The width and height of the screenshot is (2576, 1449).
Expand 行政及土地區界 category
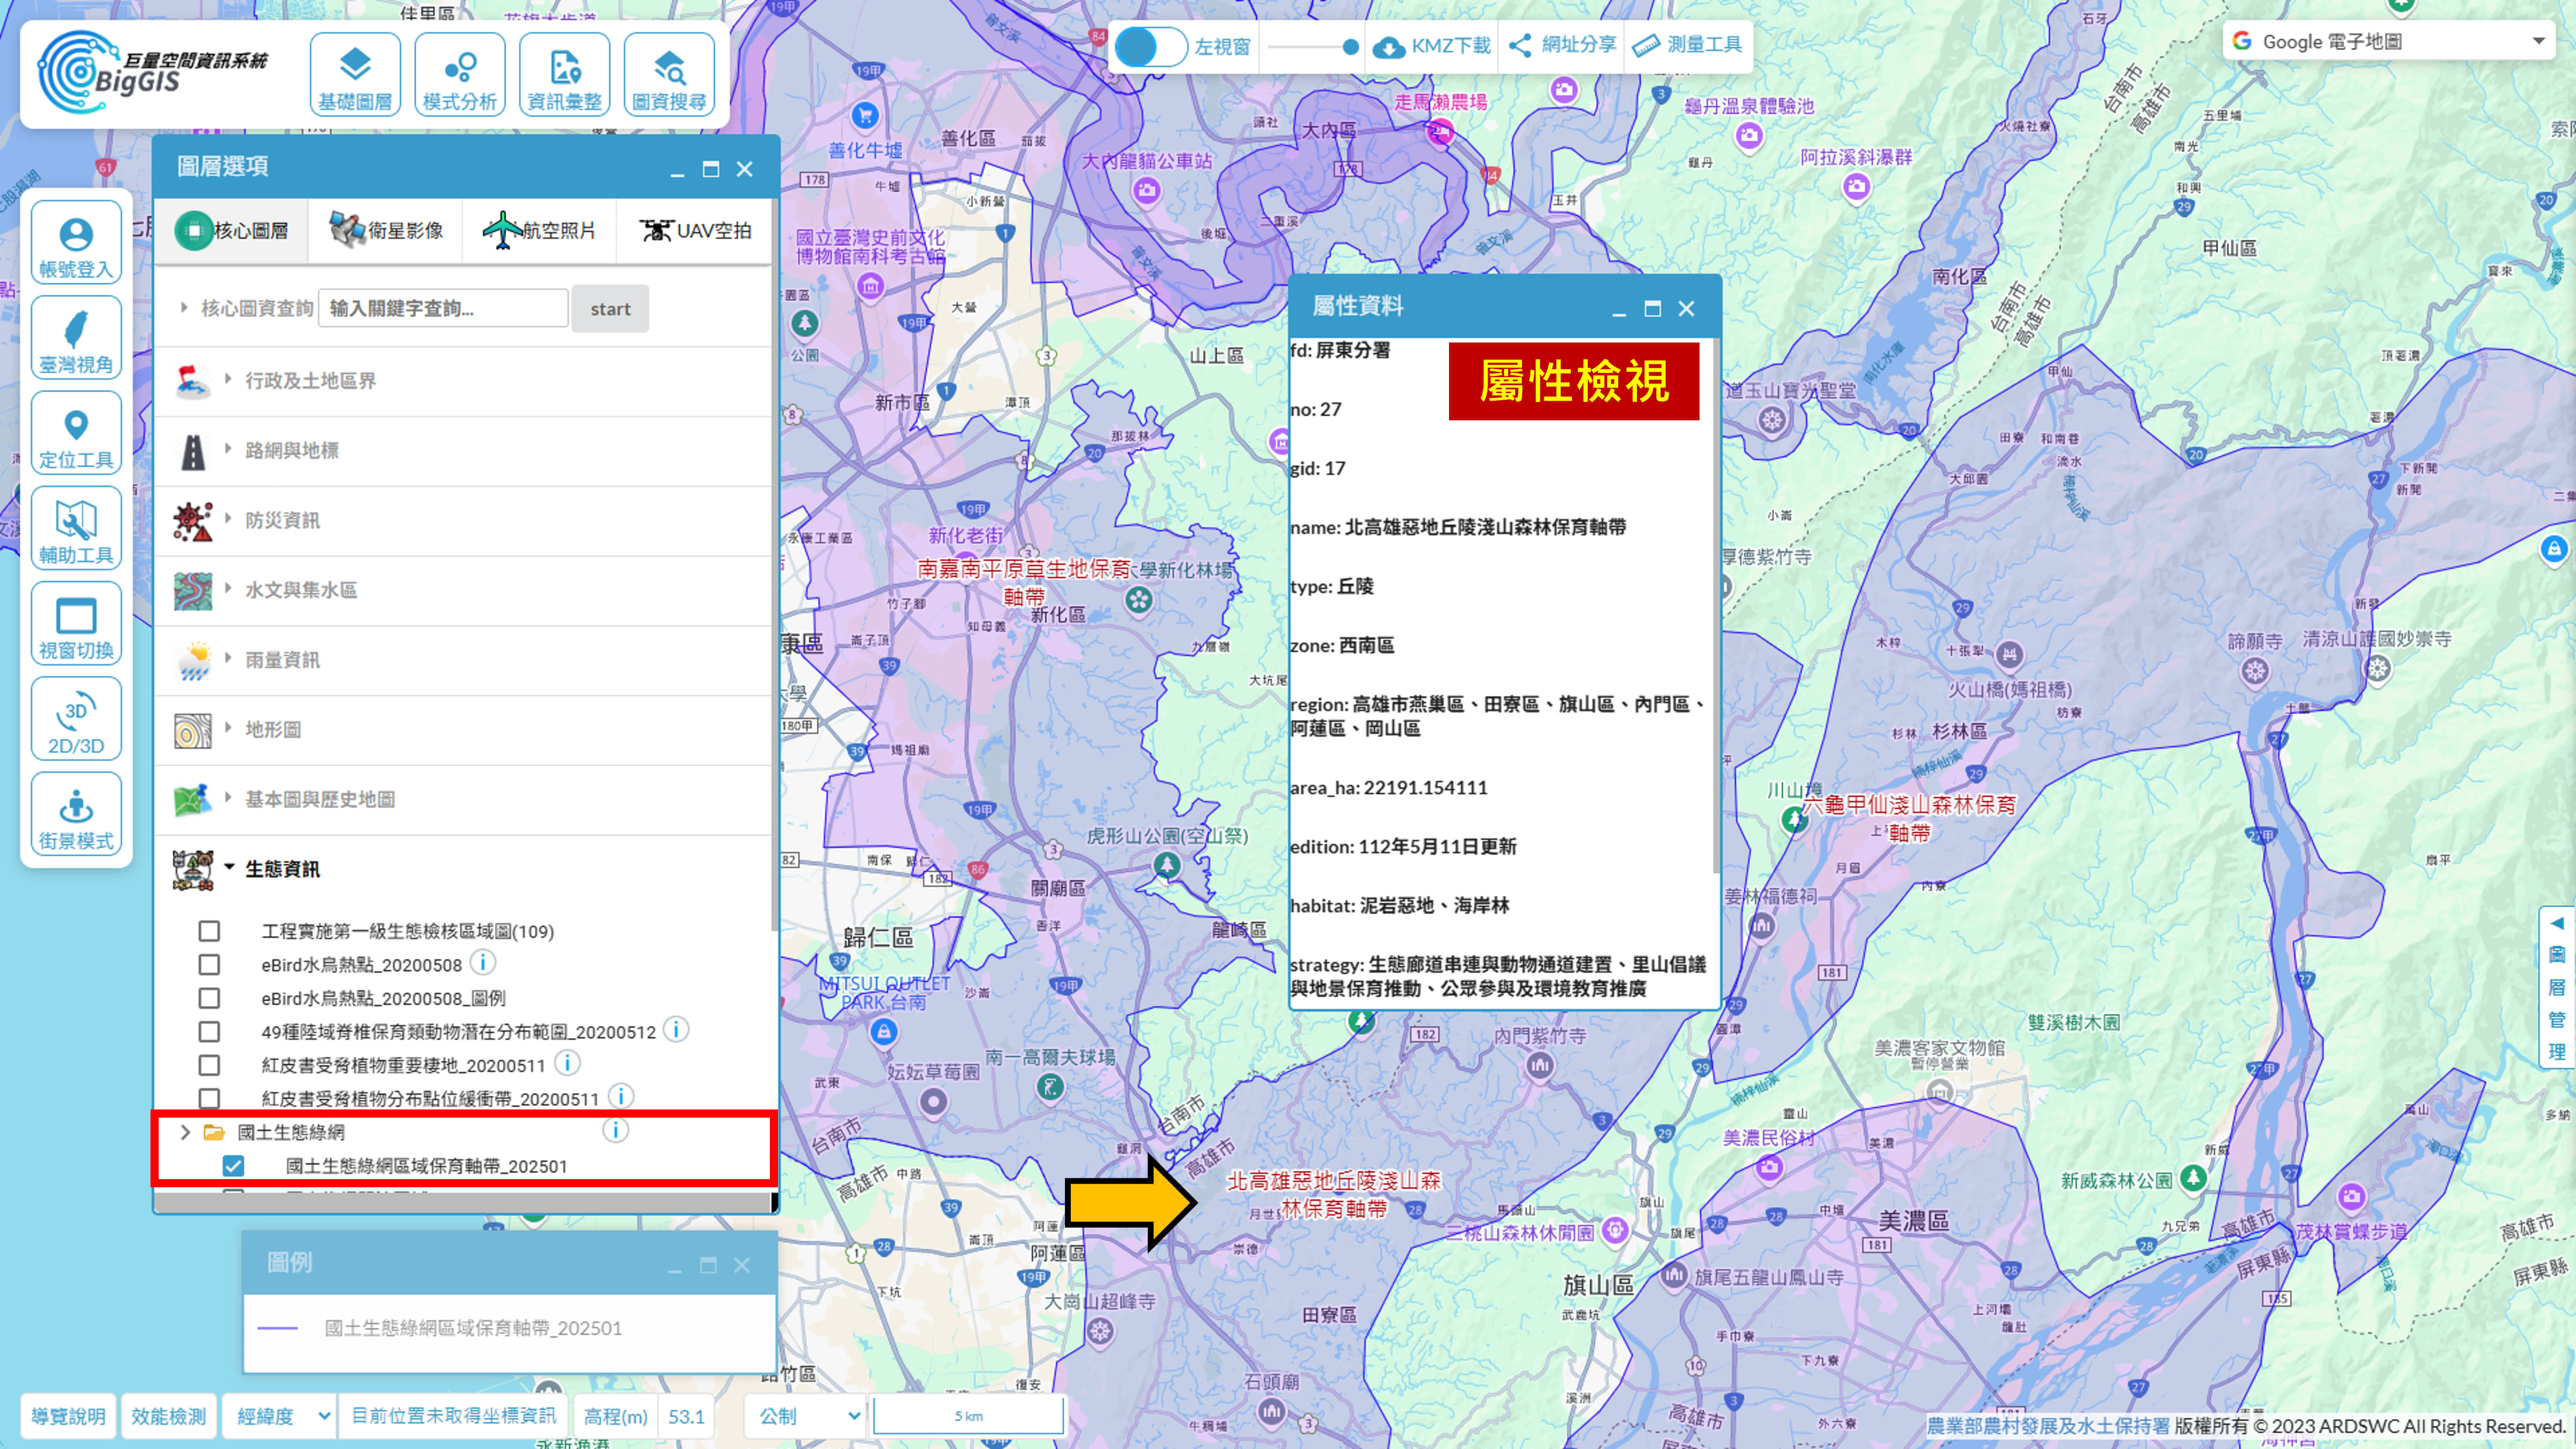click(228, 379)
